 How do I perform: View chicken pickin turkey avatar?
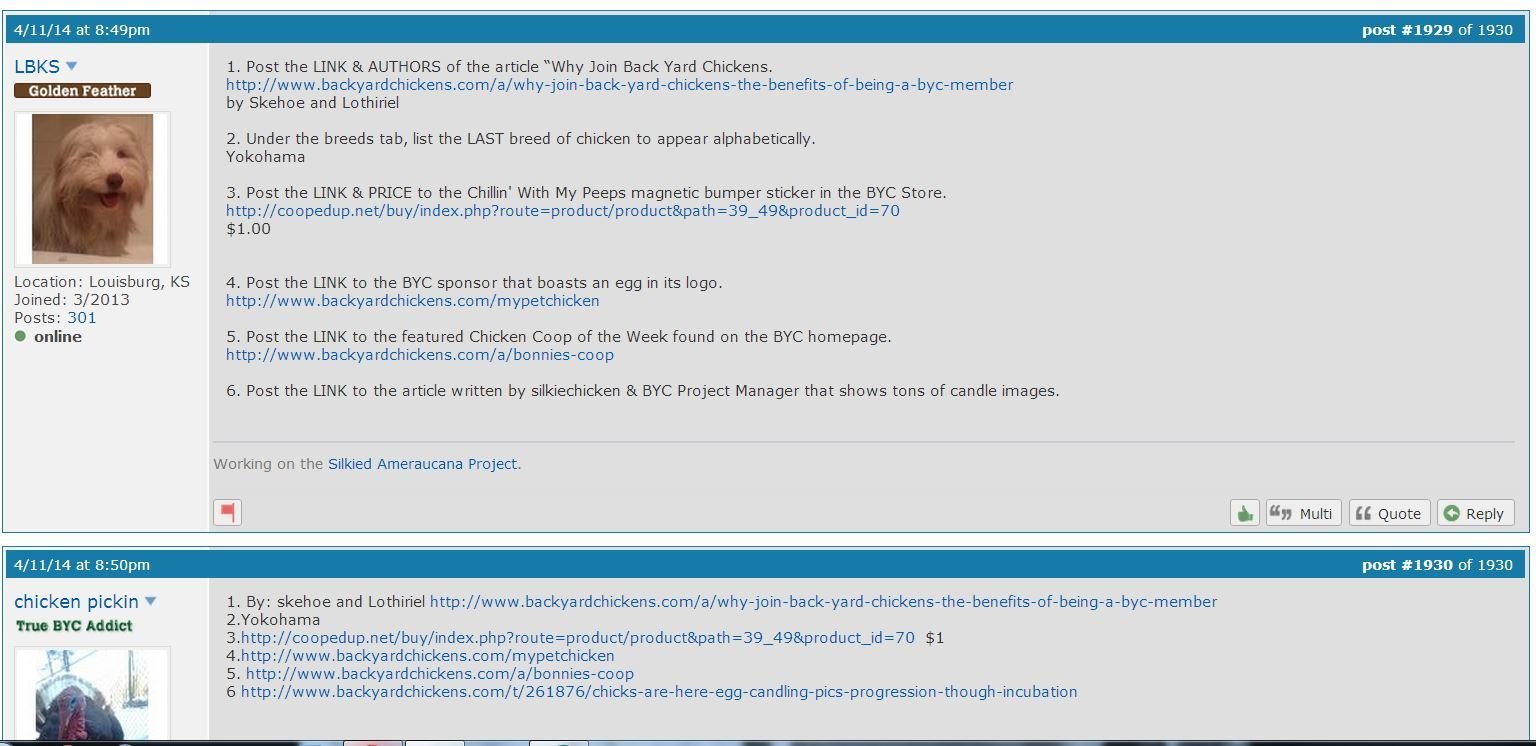92,696
